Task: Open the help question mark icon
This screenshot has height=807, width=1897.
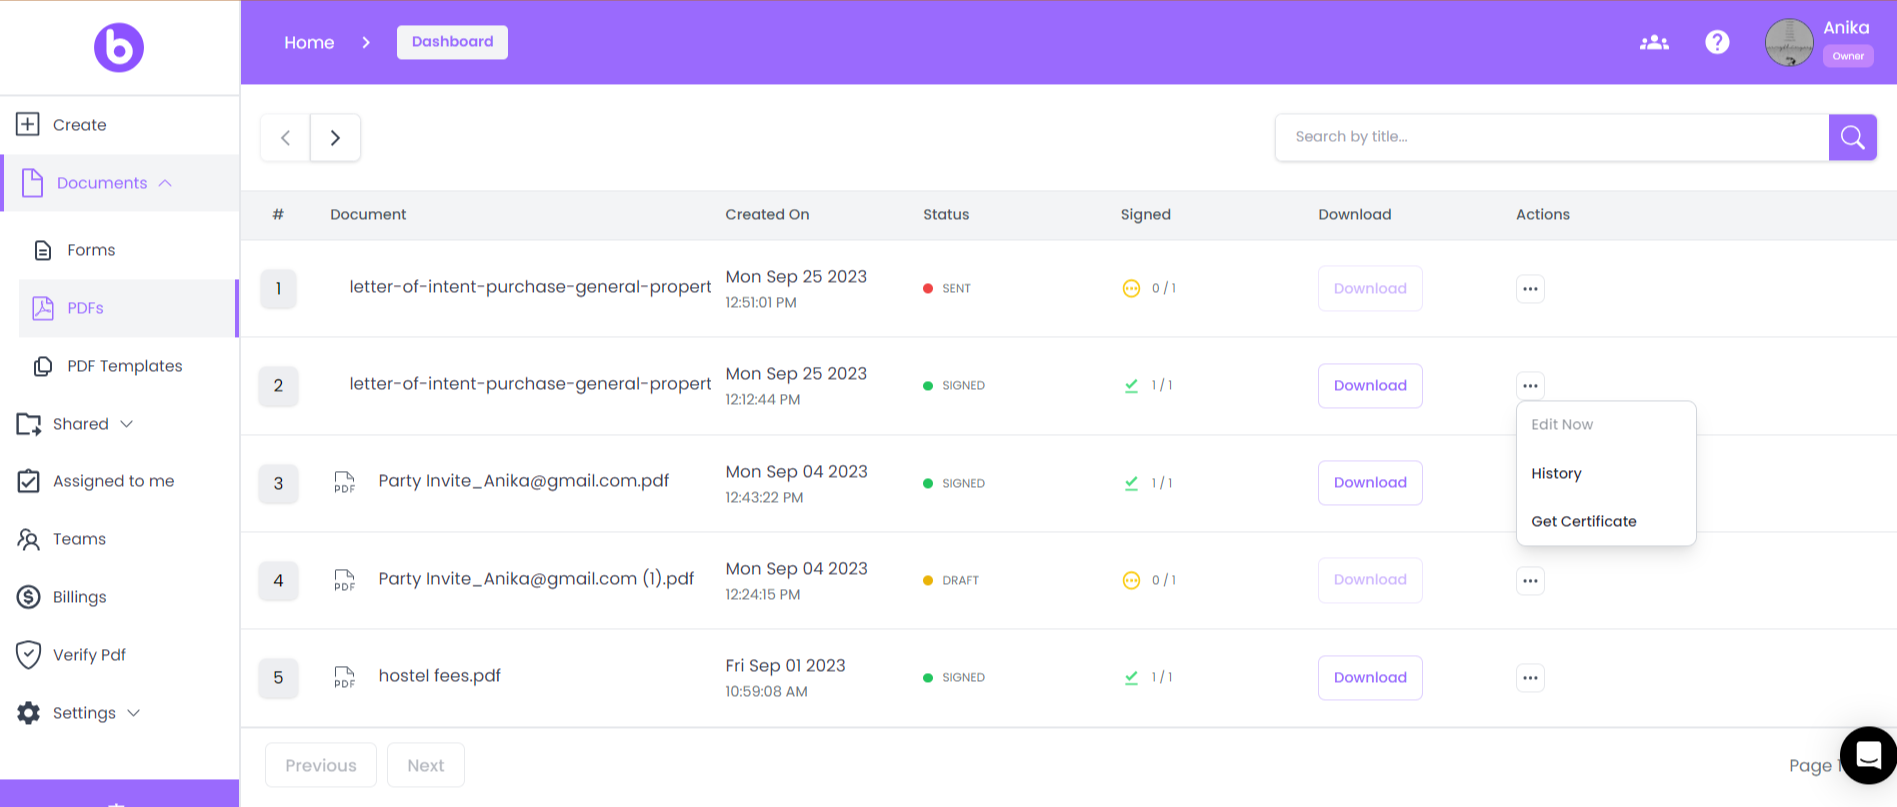Action: [1717, 42]
